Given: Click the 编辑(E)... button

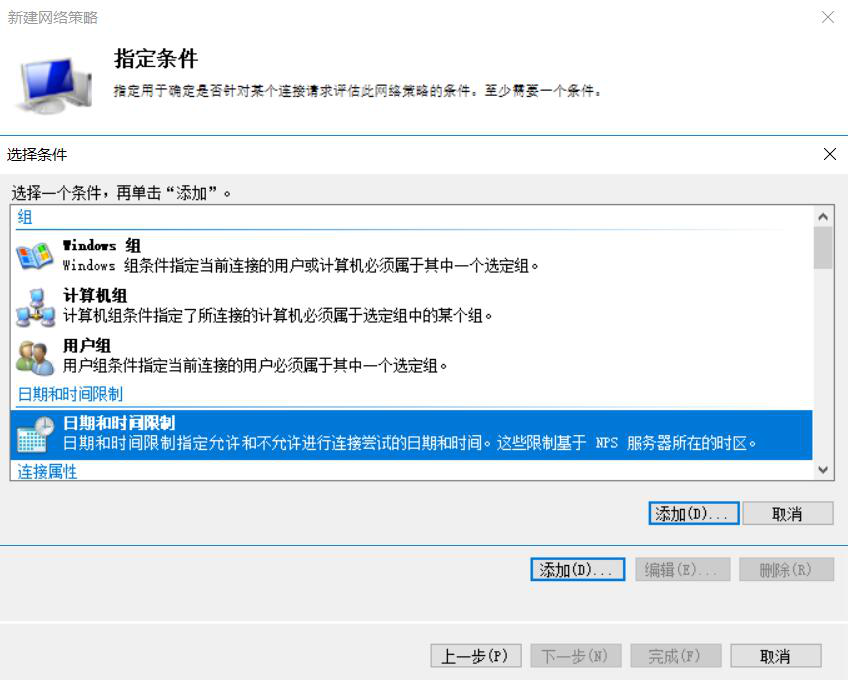Looking at the screenshot, I should click(x=683, y=570).
